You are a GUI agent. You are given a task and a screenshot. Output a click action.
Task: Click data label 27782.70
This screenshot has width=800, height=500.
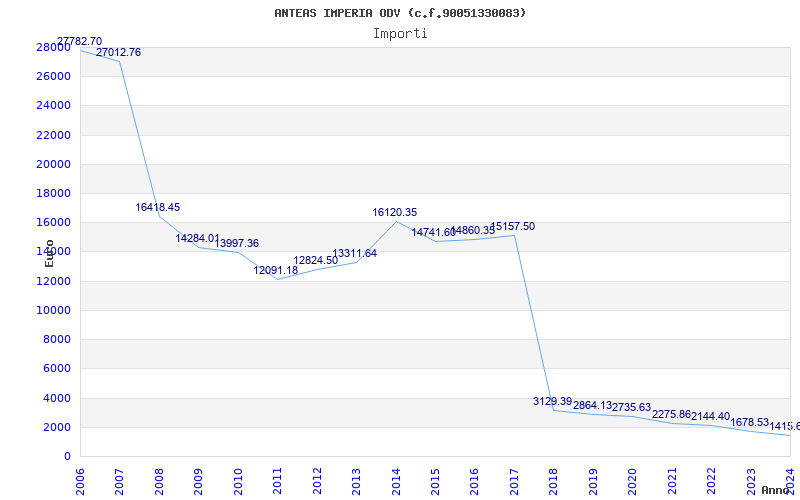[x=79, y=41]
